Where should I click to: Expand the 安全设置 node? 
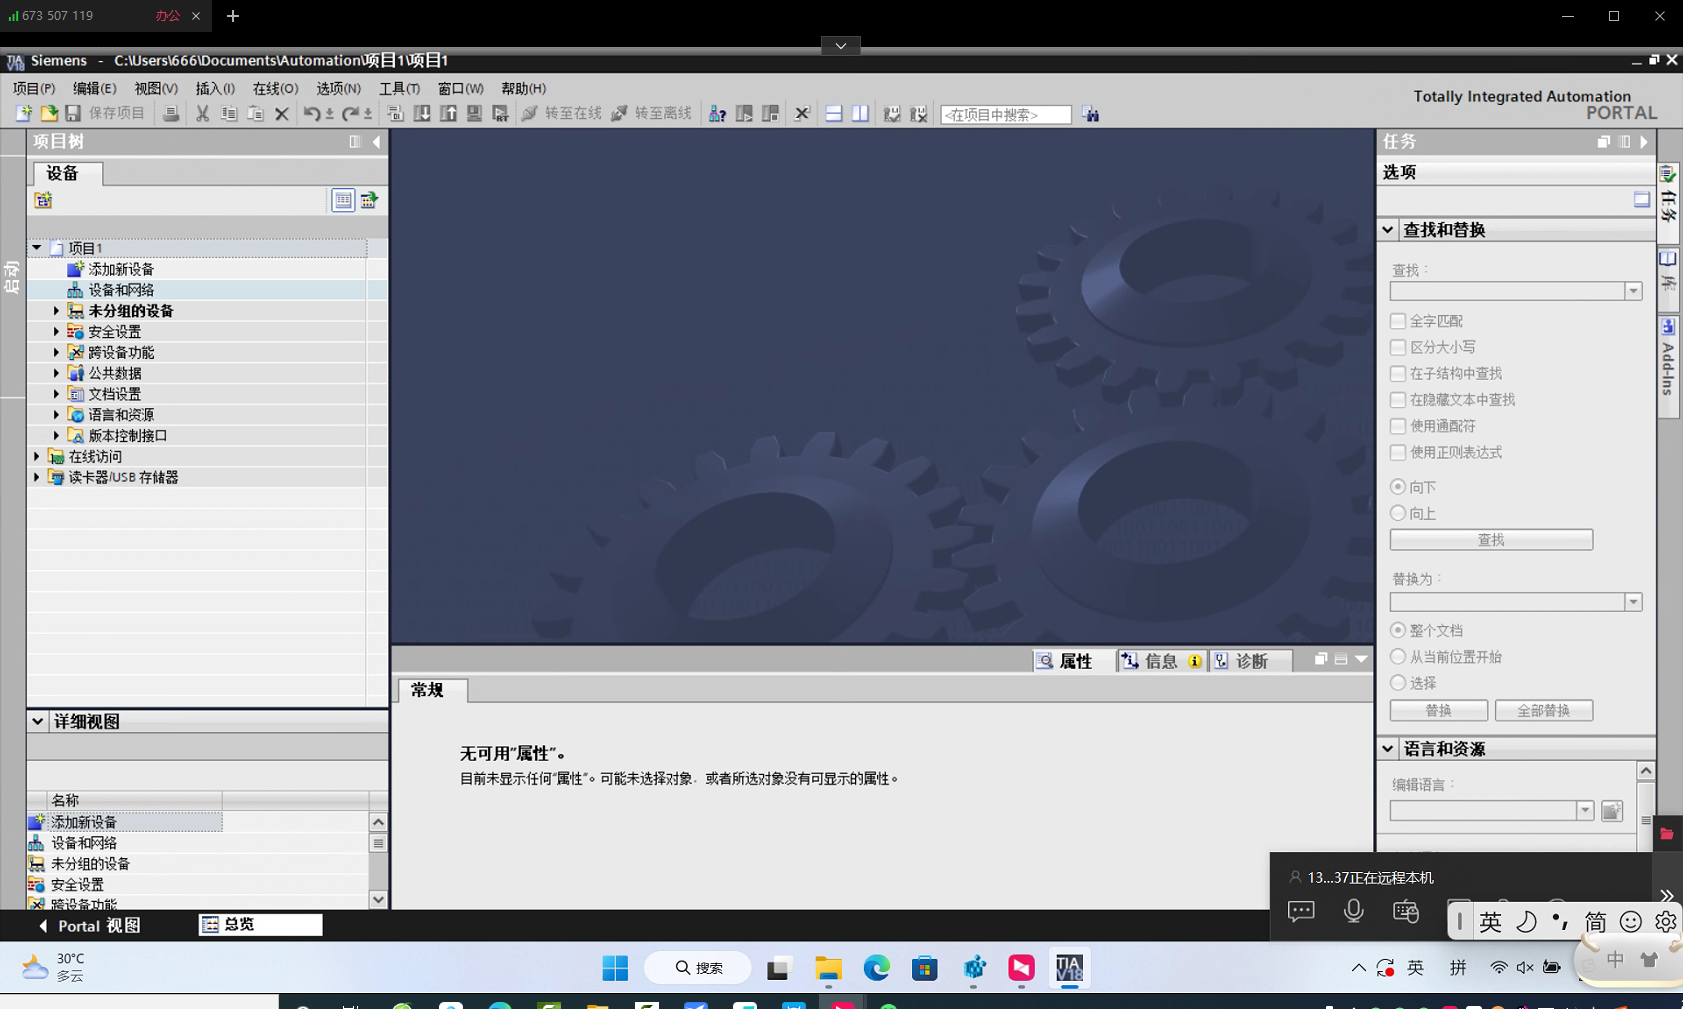click(56, 332)
